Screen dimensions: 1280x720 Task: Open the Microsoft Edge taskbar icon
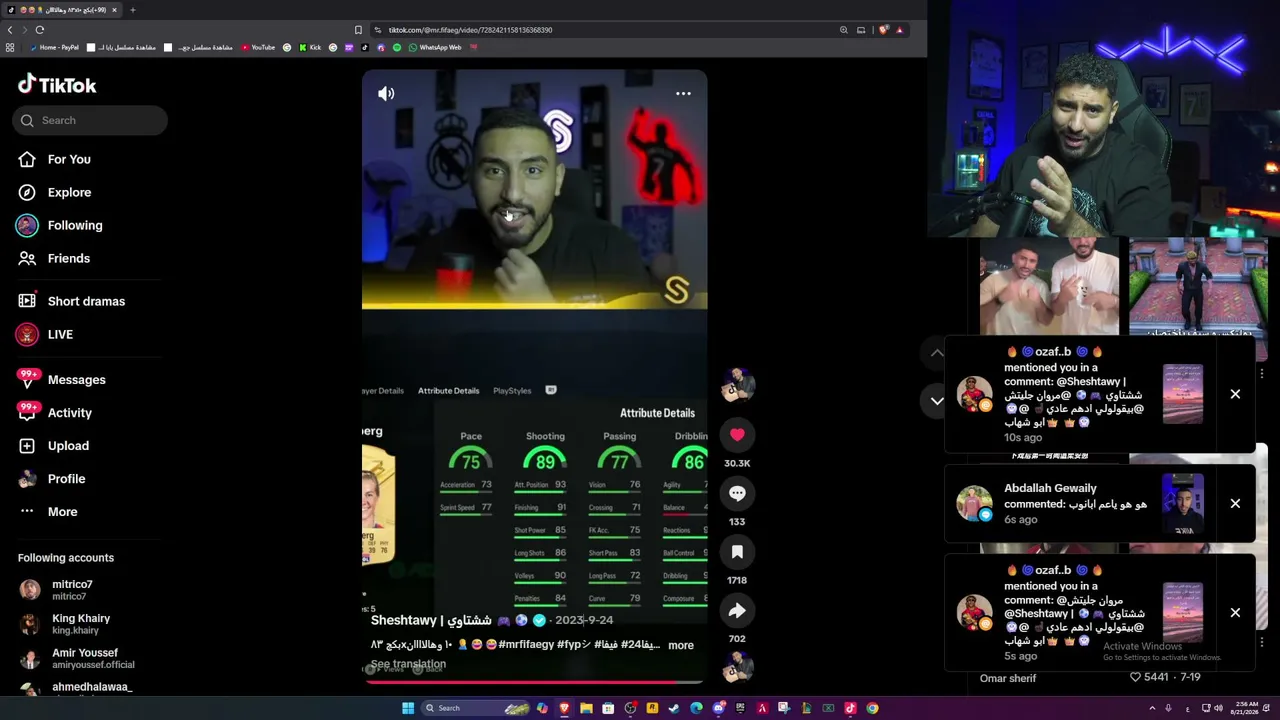coord(696,709)
